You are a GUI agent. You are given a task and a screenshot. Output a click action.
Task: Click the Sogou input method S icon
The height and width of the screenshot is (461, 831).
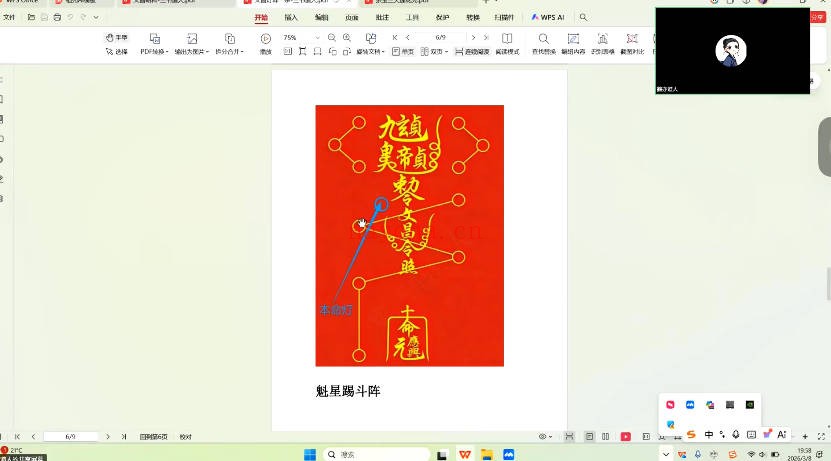[x=691, y=435]
